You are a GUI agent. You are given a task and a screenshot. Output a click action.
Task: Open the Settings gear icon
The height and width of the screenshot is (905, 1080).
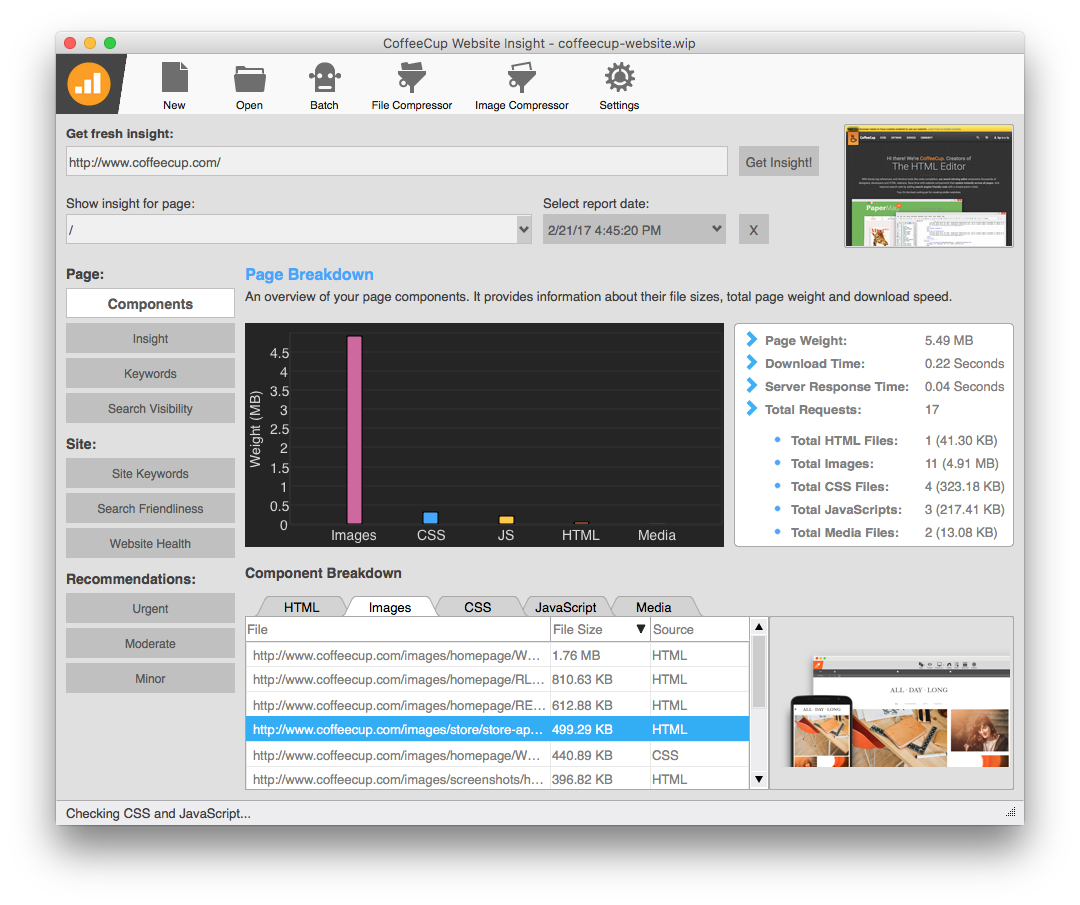click(619, 77)
